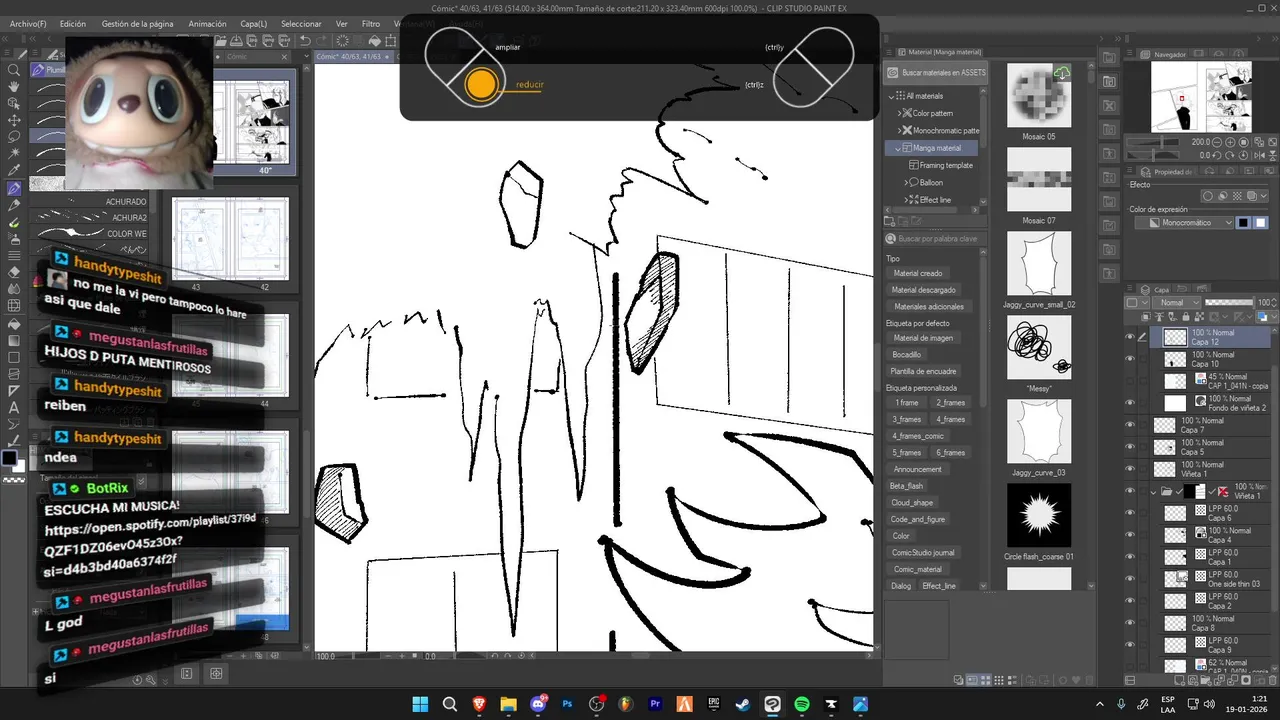
Task: Click the Material descargado filter tag
Action: 924,290
